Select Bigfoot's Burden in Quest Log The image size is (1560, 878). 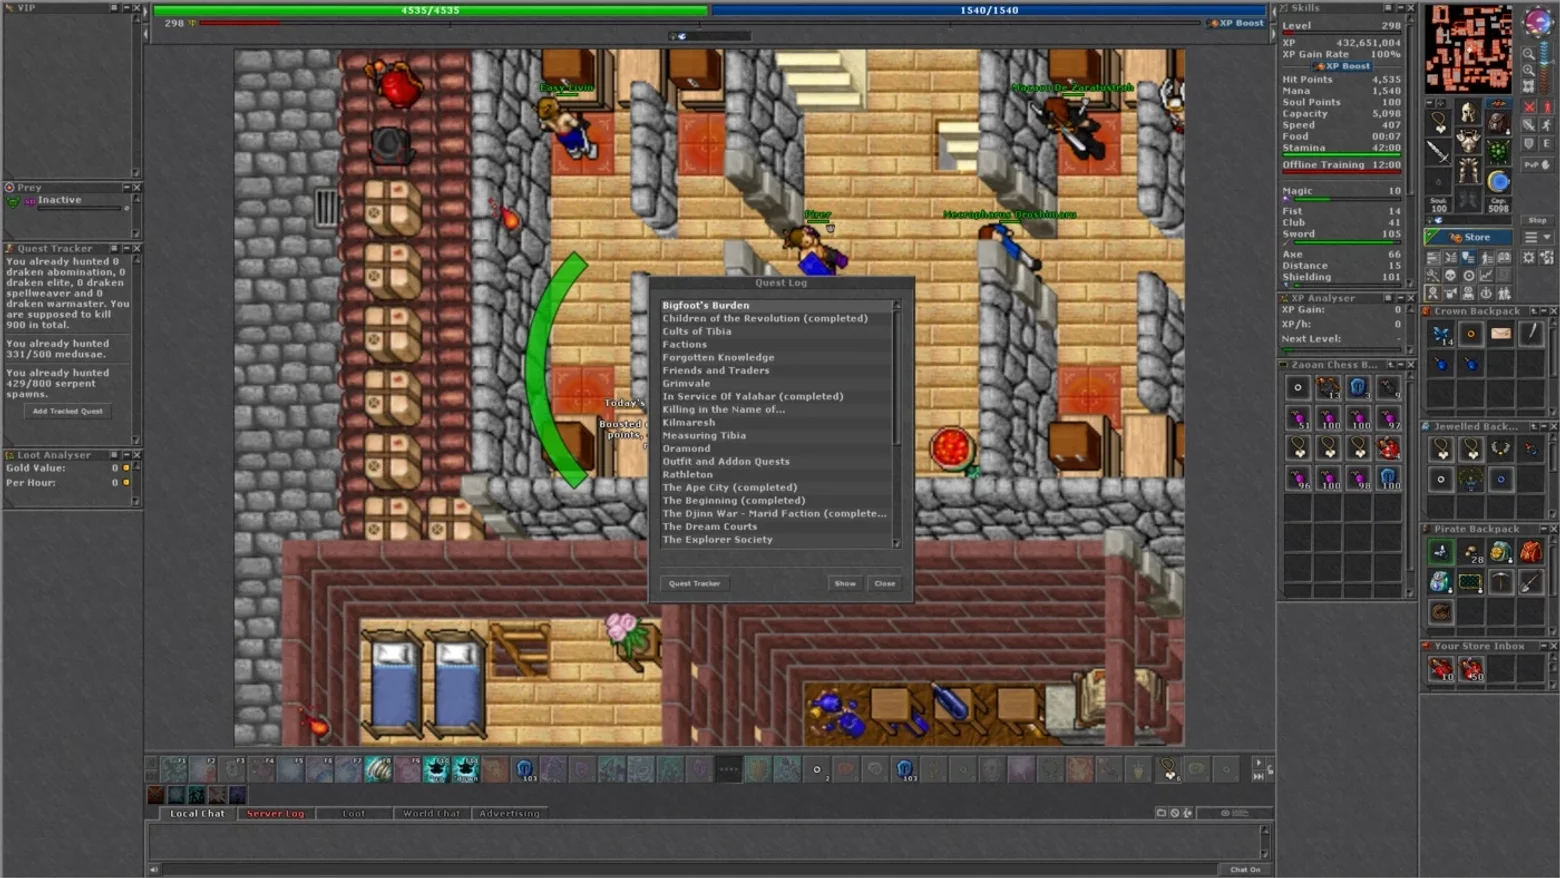pos(775,305)
